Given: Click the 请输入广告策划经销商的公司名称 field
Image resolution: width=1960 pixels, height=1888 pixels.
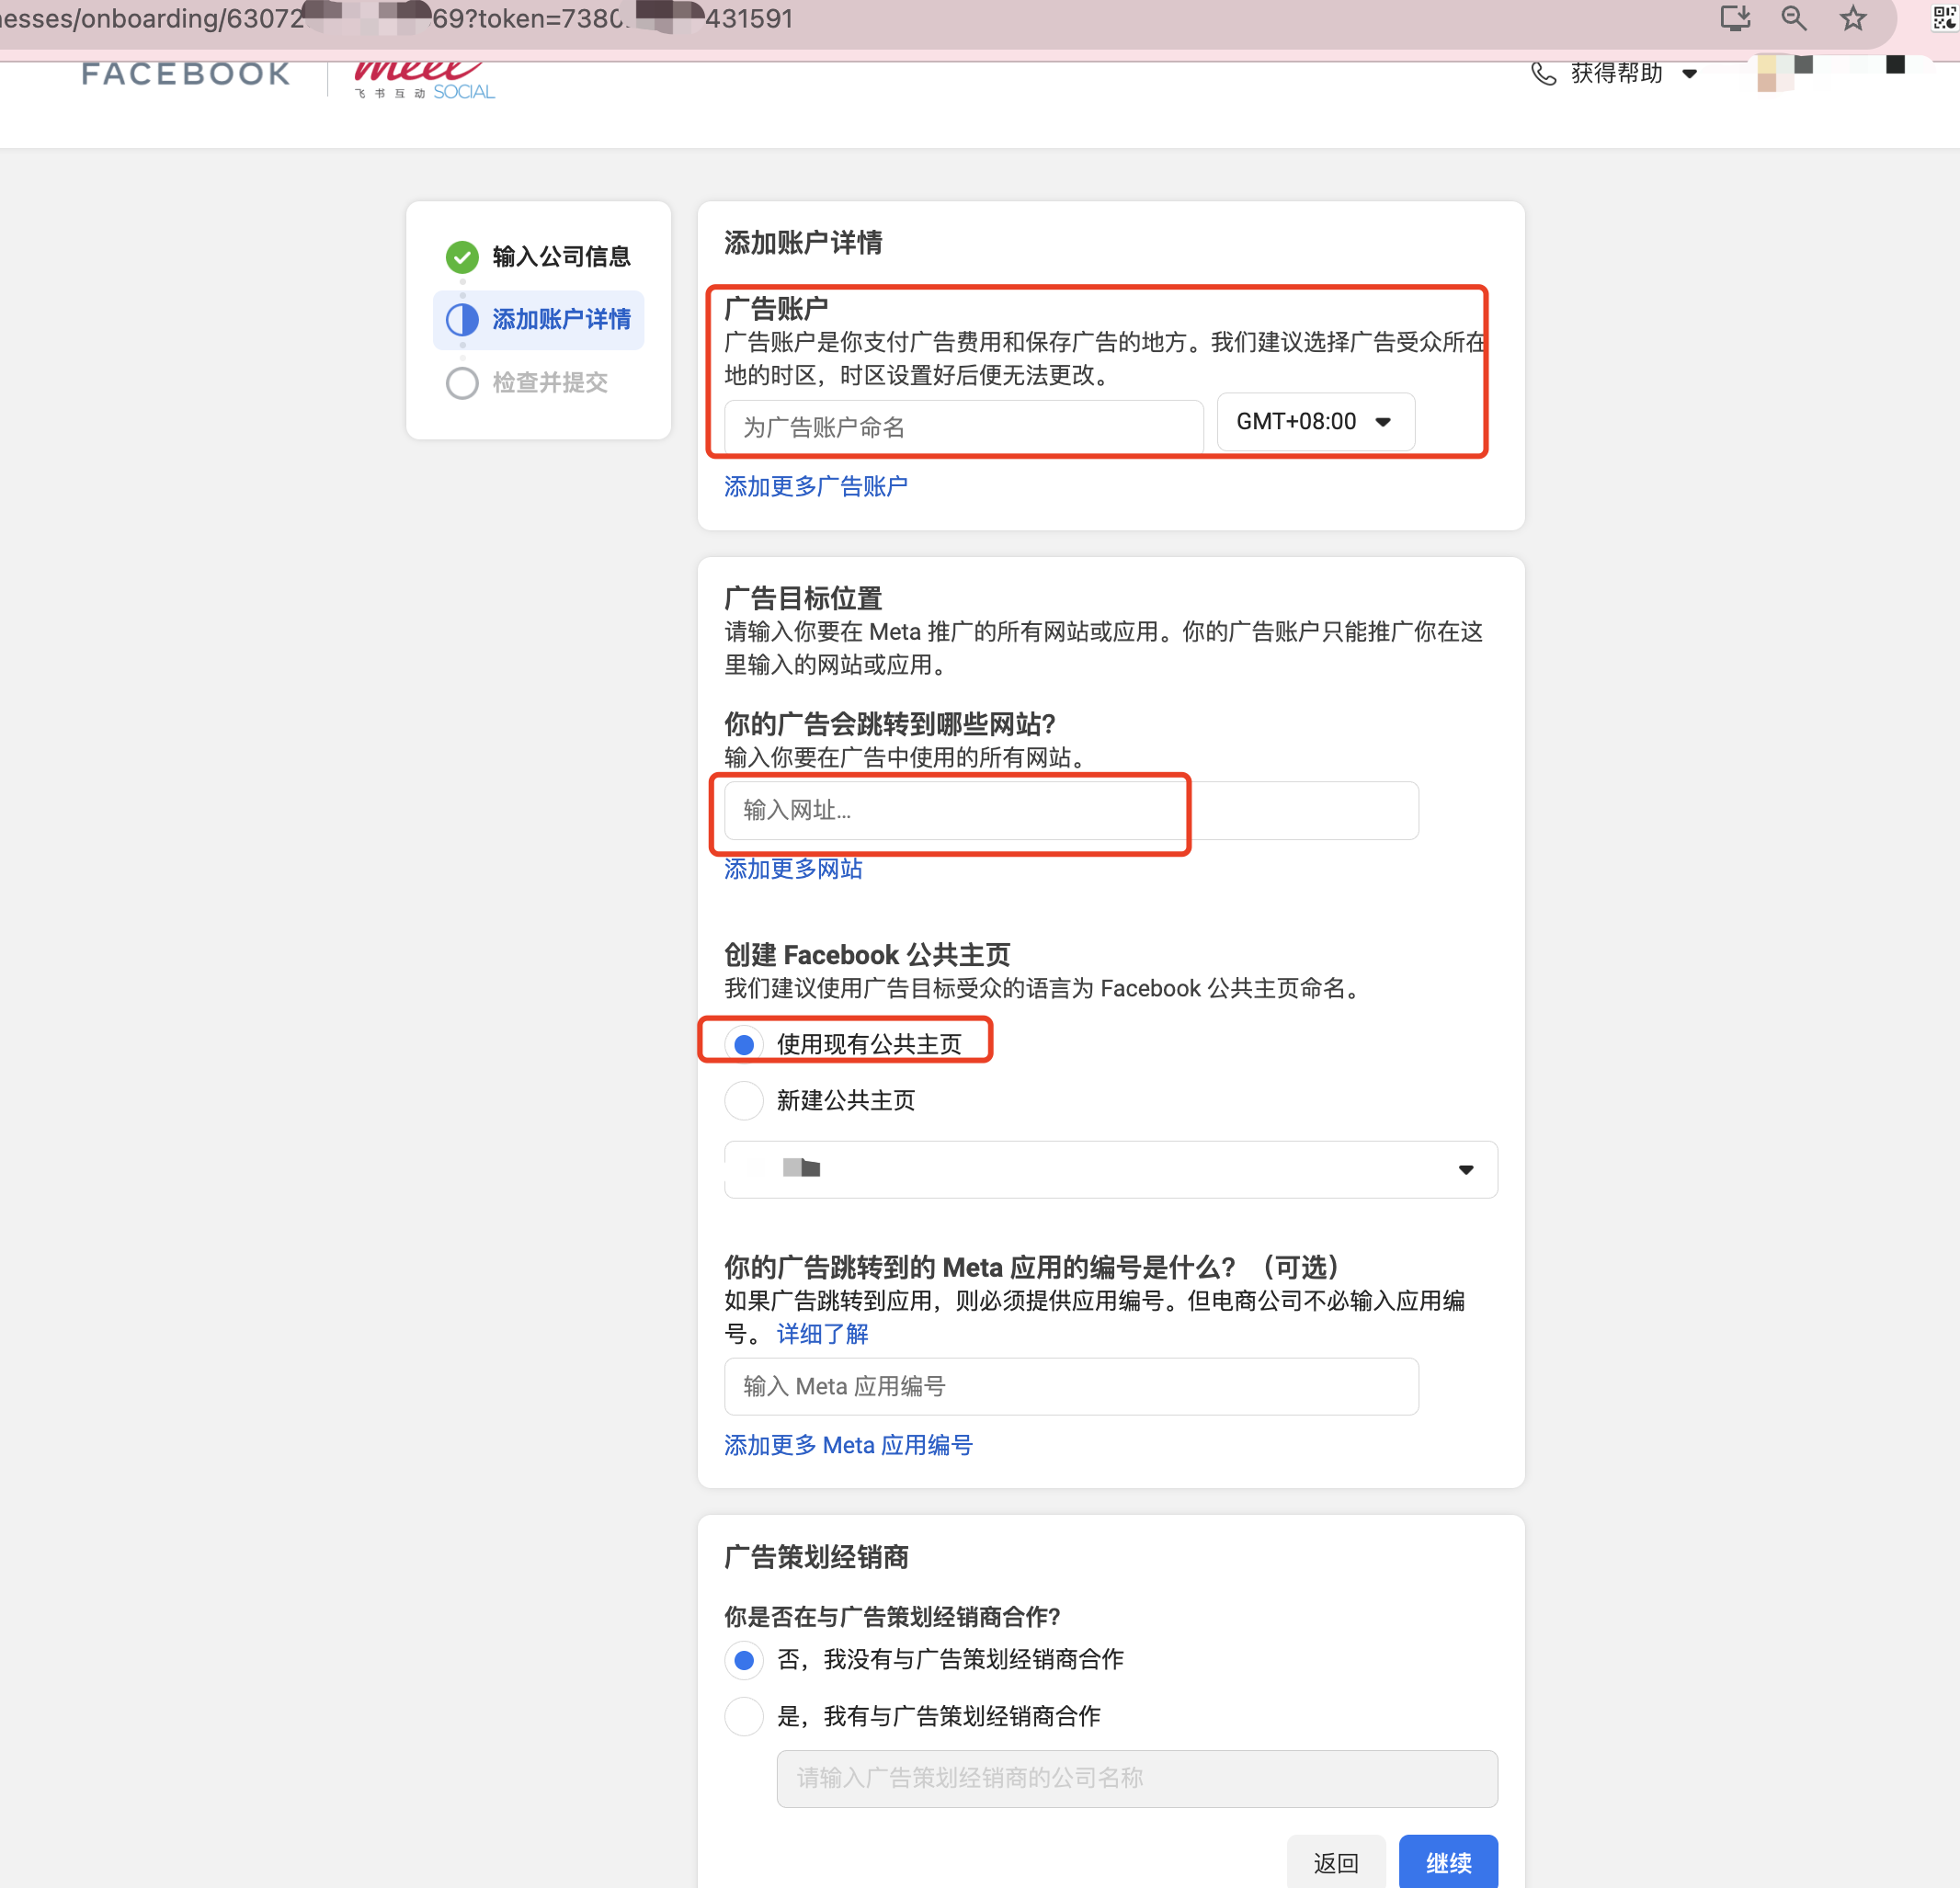Looking at the screenshot, I should [x=1137, y=1779].
